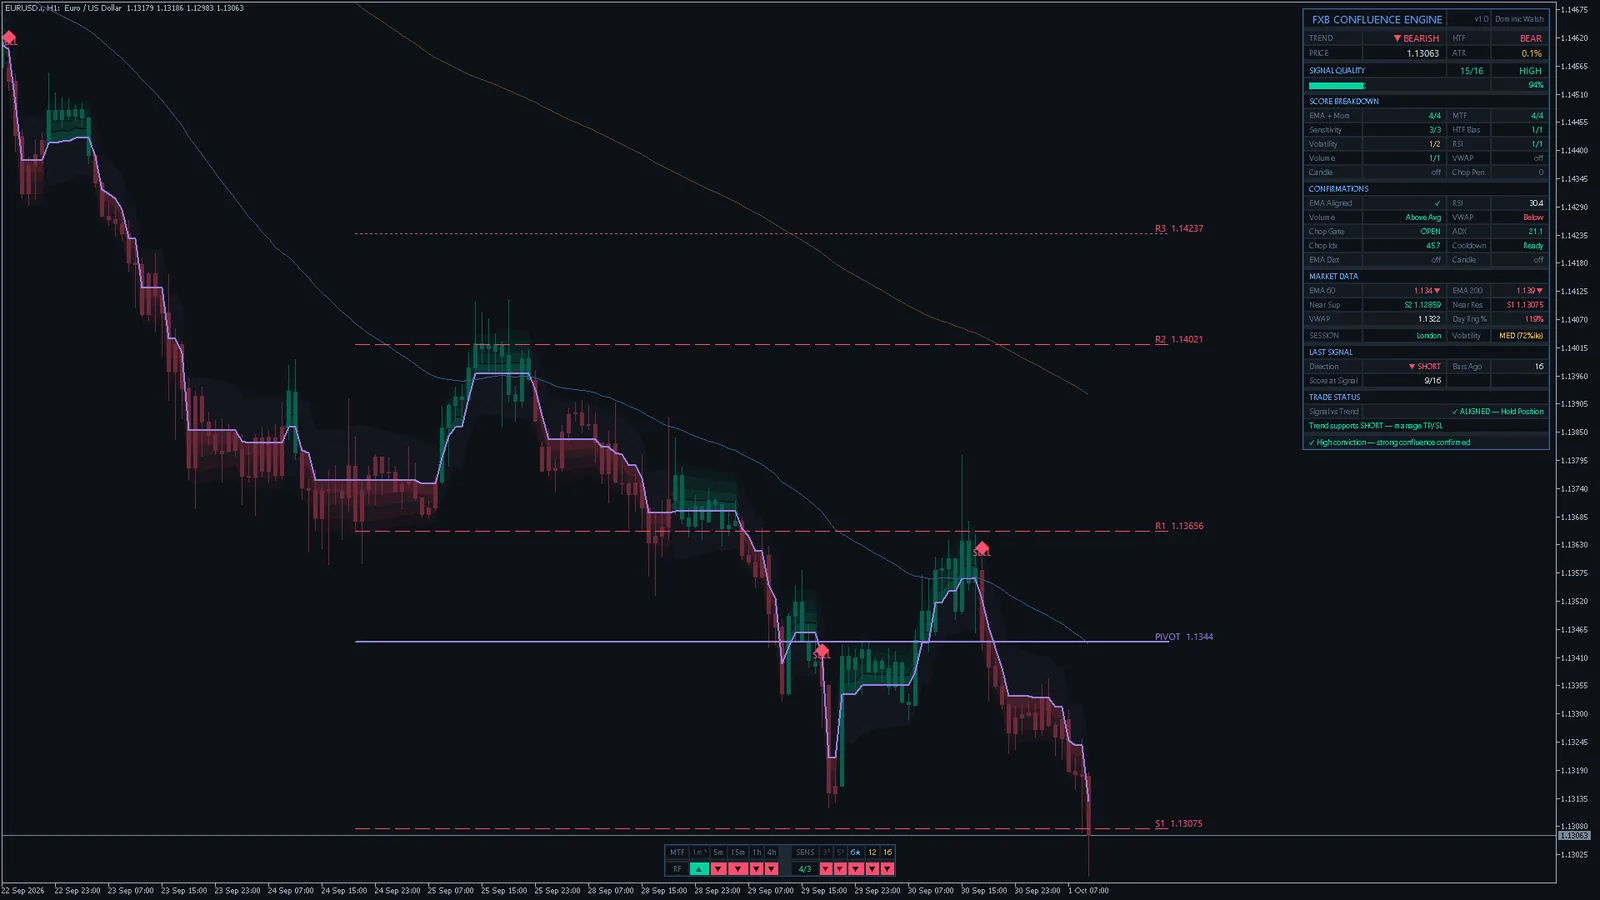This screenshot has width=1600, height=900.
Task: Click the Near Sup S2 1.12859 value
Action: tap(1422, 305)
